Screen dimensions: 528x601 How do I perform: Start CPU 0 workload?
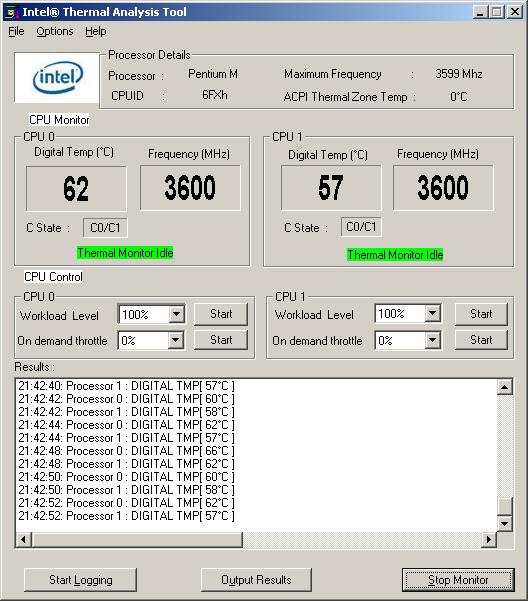221,314
